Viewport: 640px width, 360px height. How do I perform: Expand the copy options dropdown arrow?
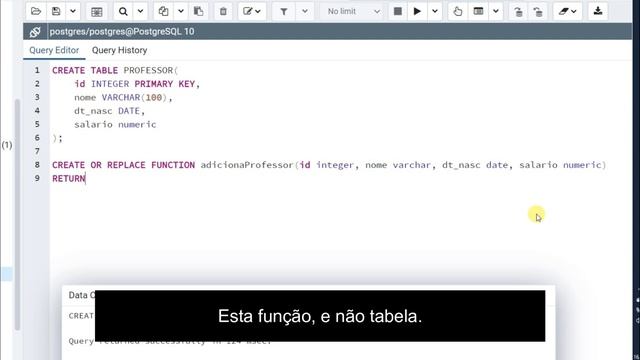(x=181, y=11)
